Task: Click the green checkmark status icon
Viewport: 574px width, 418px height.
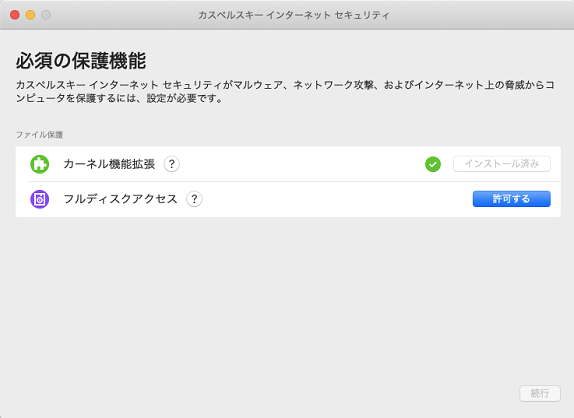Action: [433, 164]
